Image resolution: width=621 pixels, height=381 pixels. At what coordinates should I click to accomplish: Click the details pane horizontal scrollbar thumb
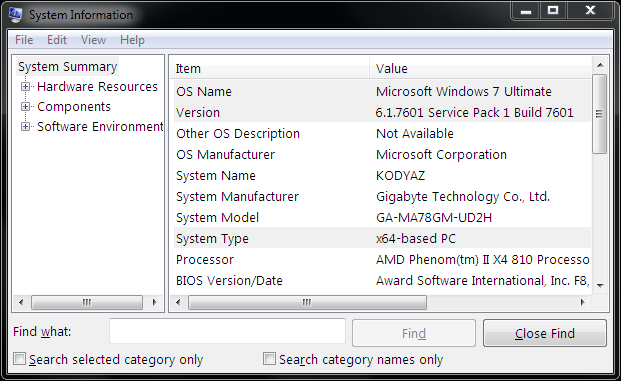click(307, 303)
